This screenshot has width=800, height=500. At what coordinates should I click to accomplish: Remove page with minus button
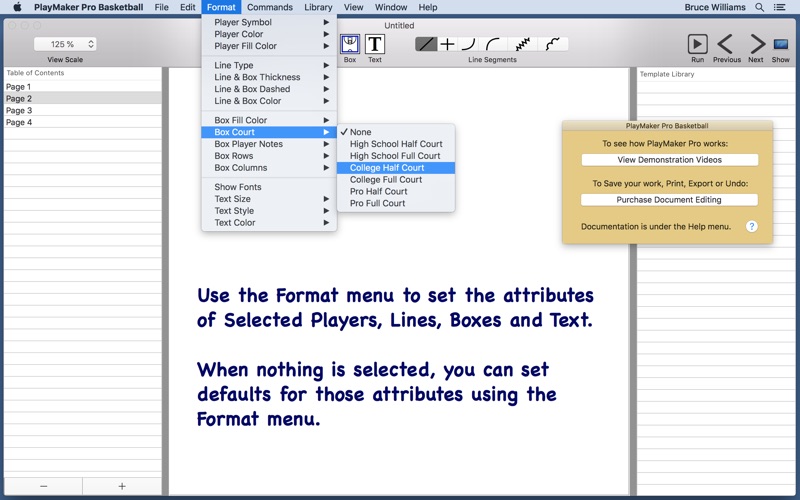pyautogui.click(x=43, y=486)
